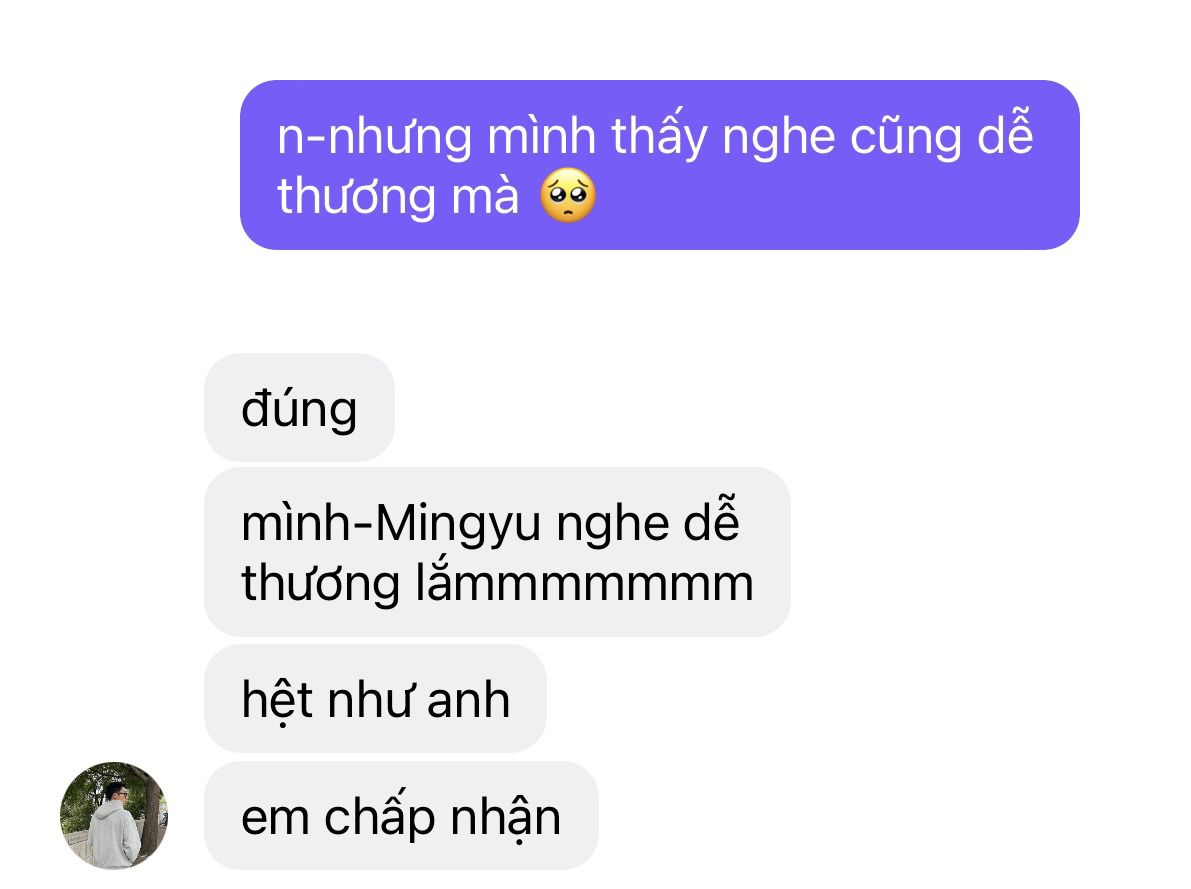Click the word "hệt" in gray bubble
This screenshot has height=889, width=1191.
[x=276, y=699]
